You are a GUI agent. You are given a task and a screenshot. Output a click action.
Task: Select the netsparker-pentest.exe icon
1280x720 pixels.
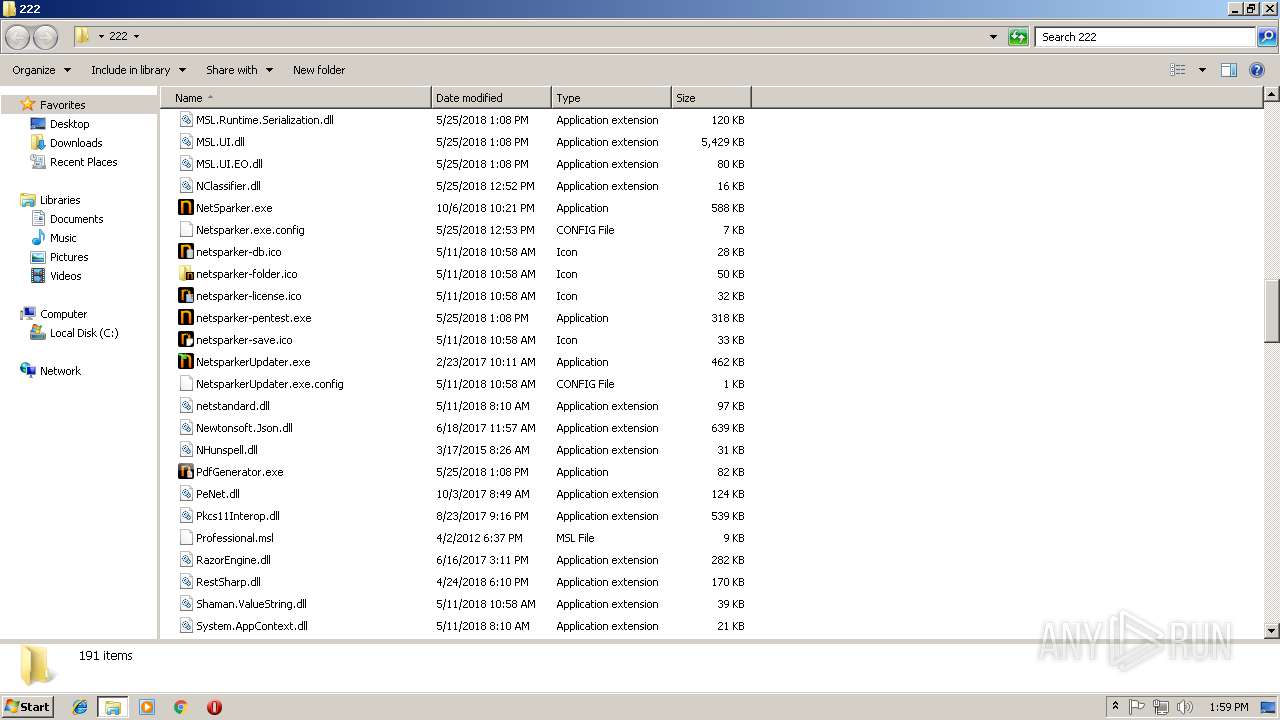[185, 318]
